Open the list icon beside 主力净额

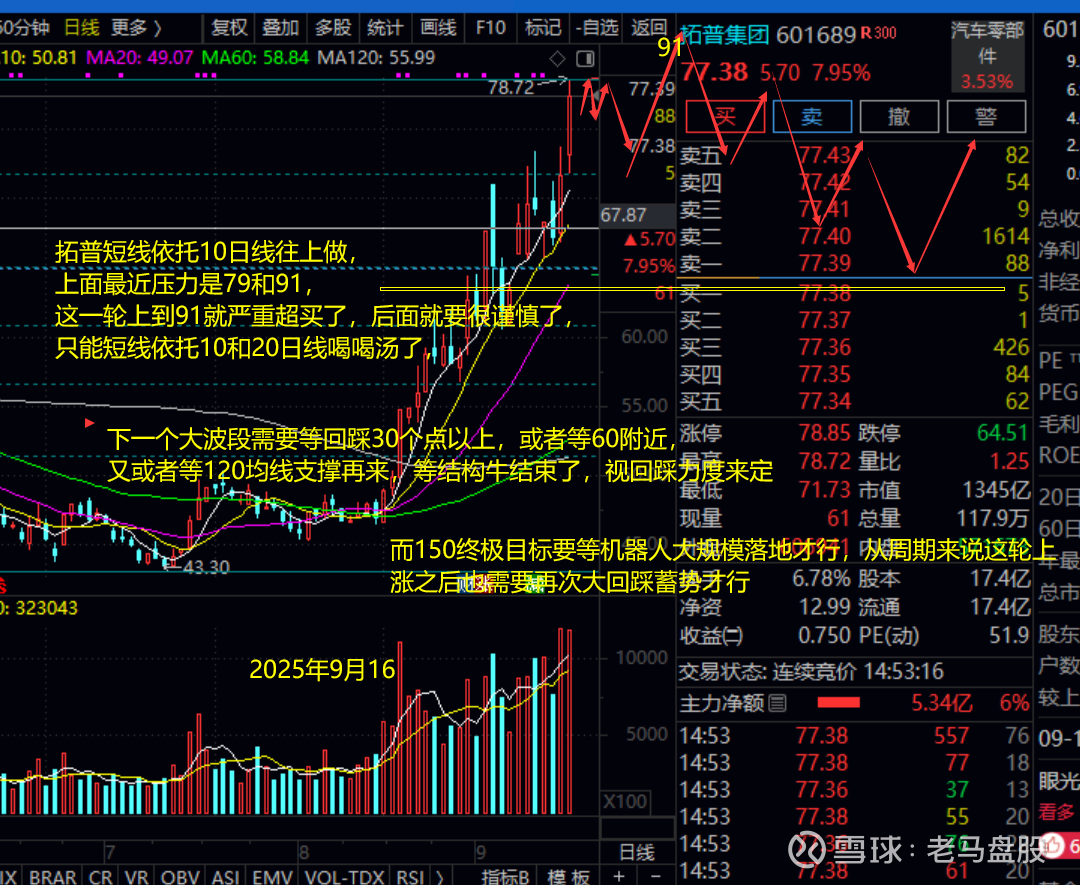778,703
